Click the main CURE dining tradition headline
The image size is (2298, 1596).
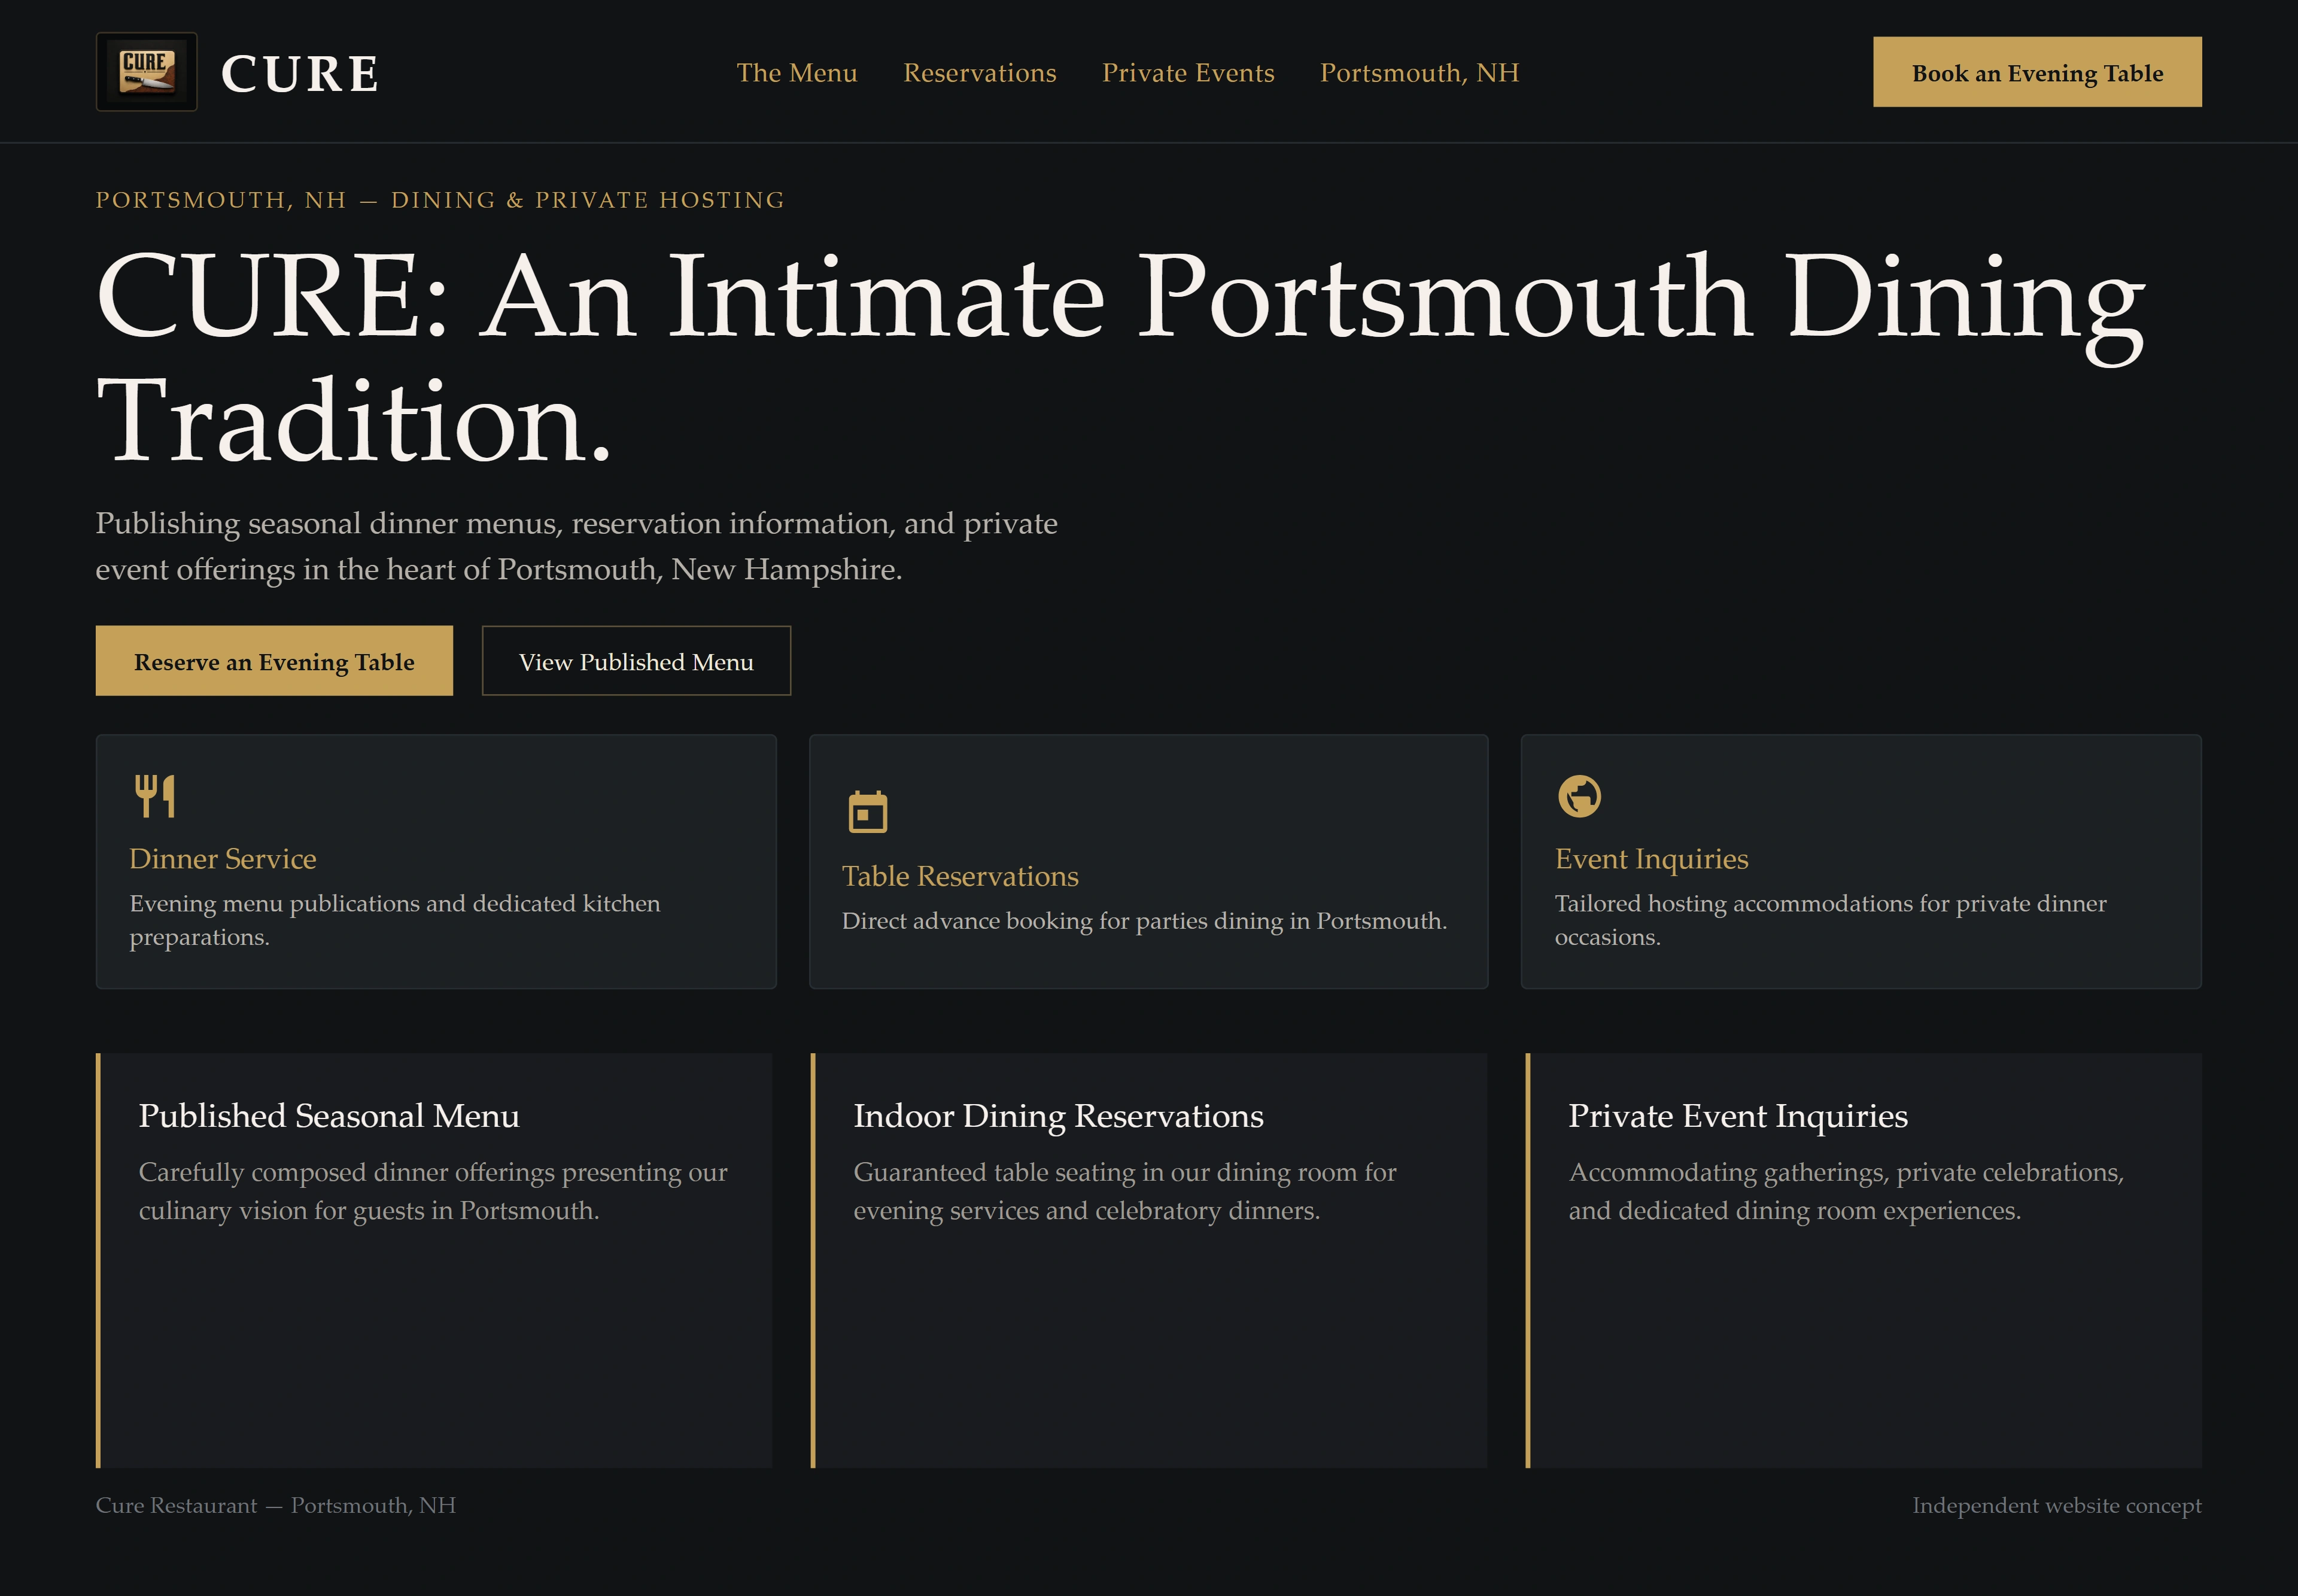pyautogui.click(x=1120, y=357)
